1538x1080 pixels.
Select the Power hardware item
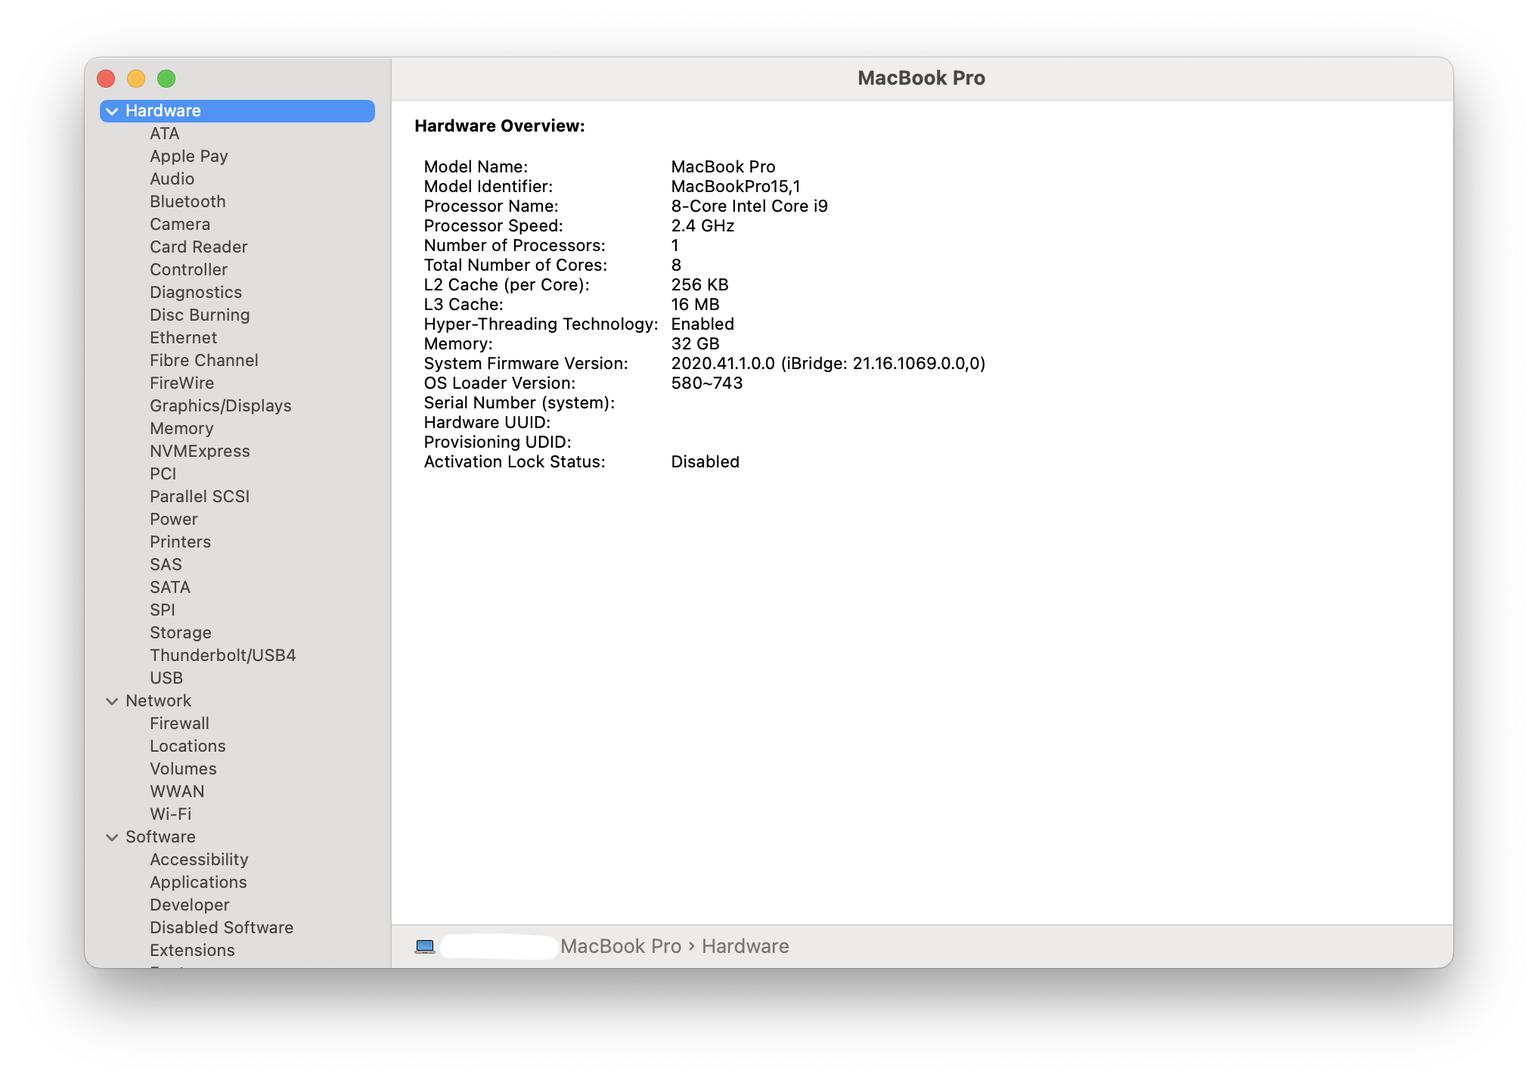point(173,519)
